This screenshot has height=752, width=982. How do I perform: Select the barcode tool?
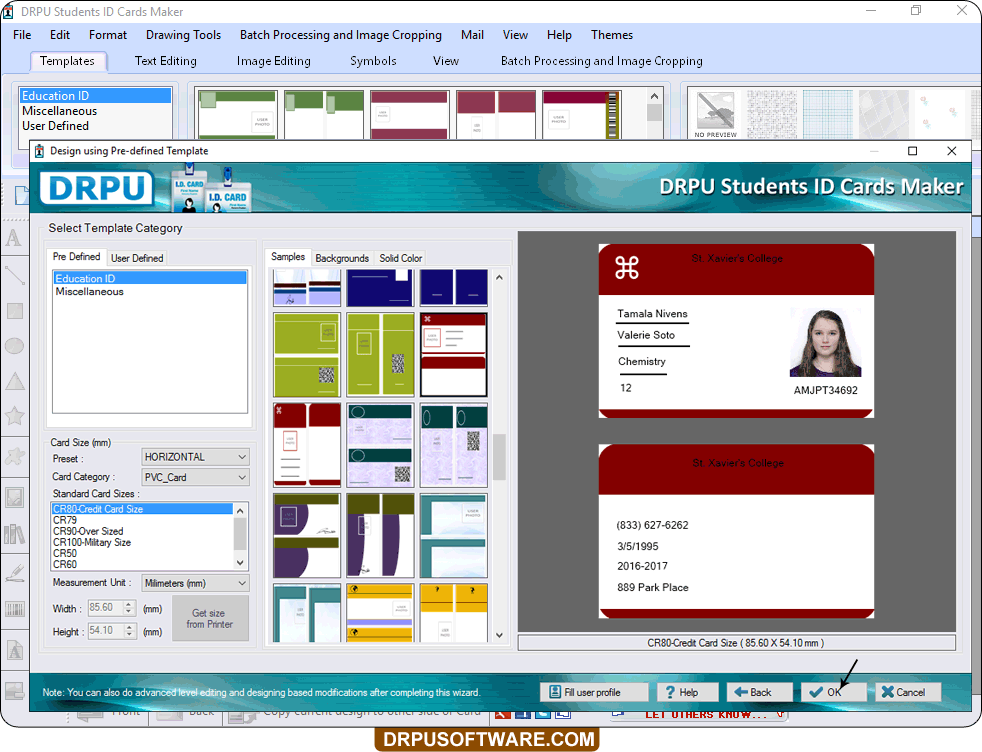pos(14,609)
